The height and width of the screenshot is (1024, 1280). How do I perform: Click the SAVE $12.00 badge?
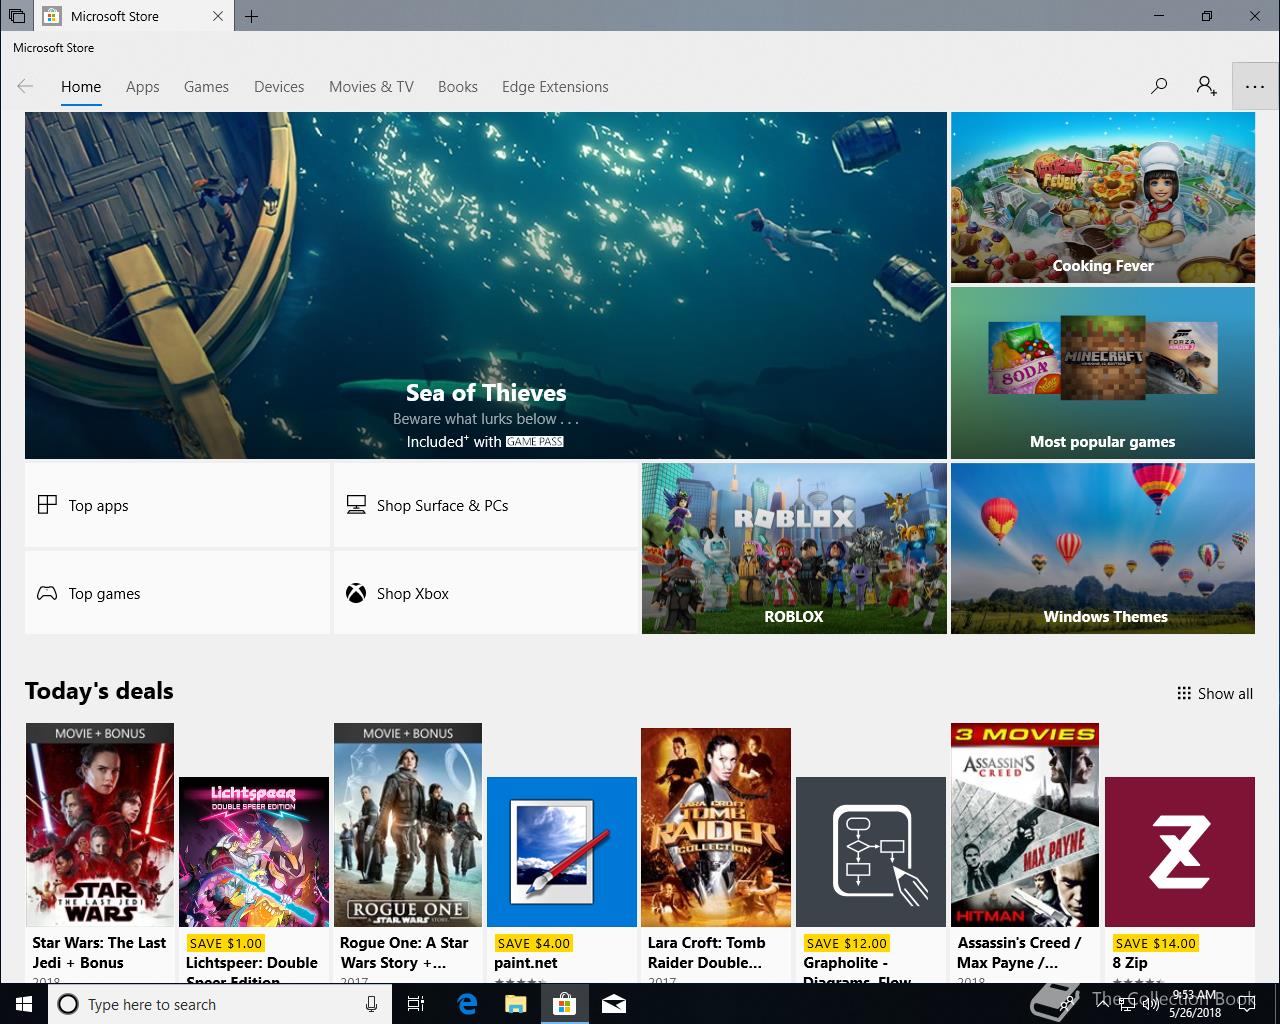click(x=846, y=943)
